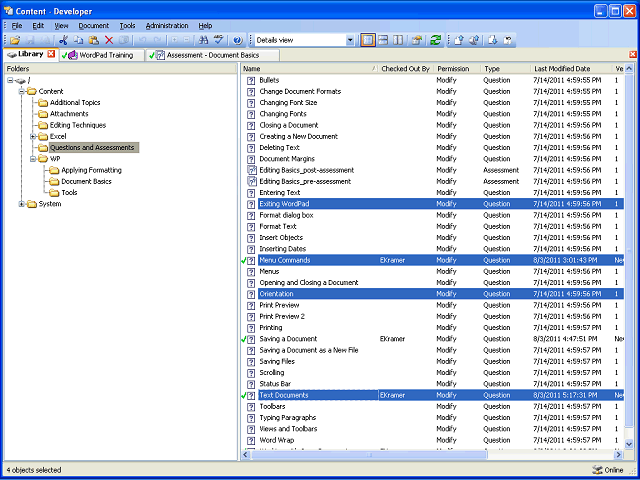This screenshot has height=480, width=640.
Task: Click the Check In All icon
Action: coord(474,40)
